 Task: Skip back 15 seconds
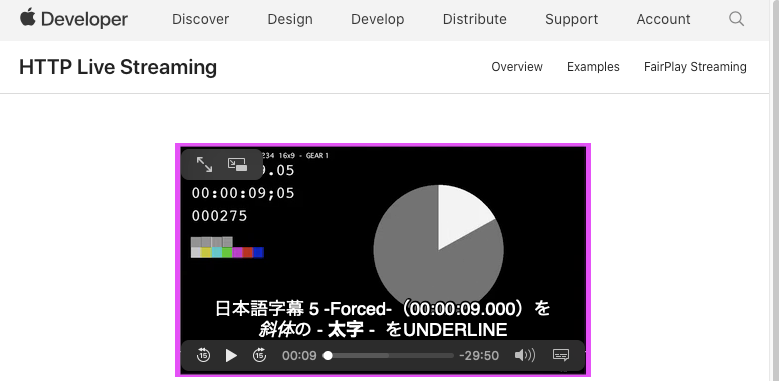click(x=203, y=355)
